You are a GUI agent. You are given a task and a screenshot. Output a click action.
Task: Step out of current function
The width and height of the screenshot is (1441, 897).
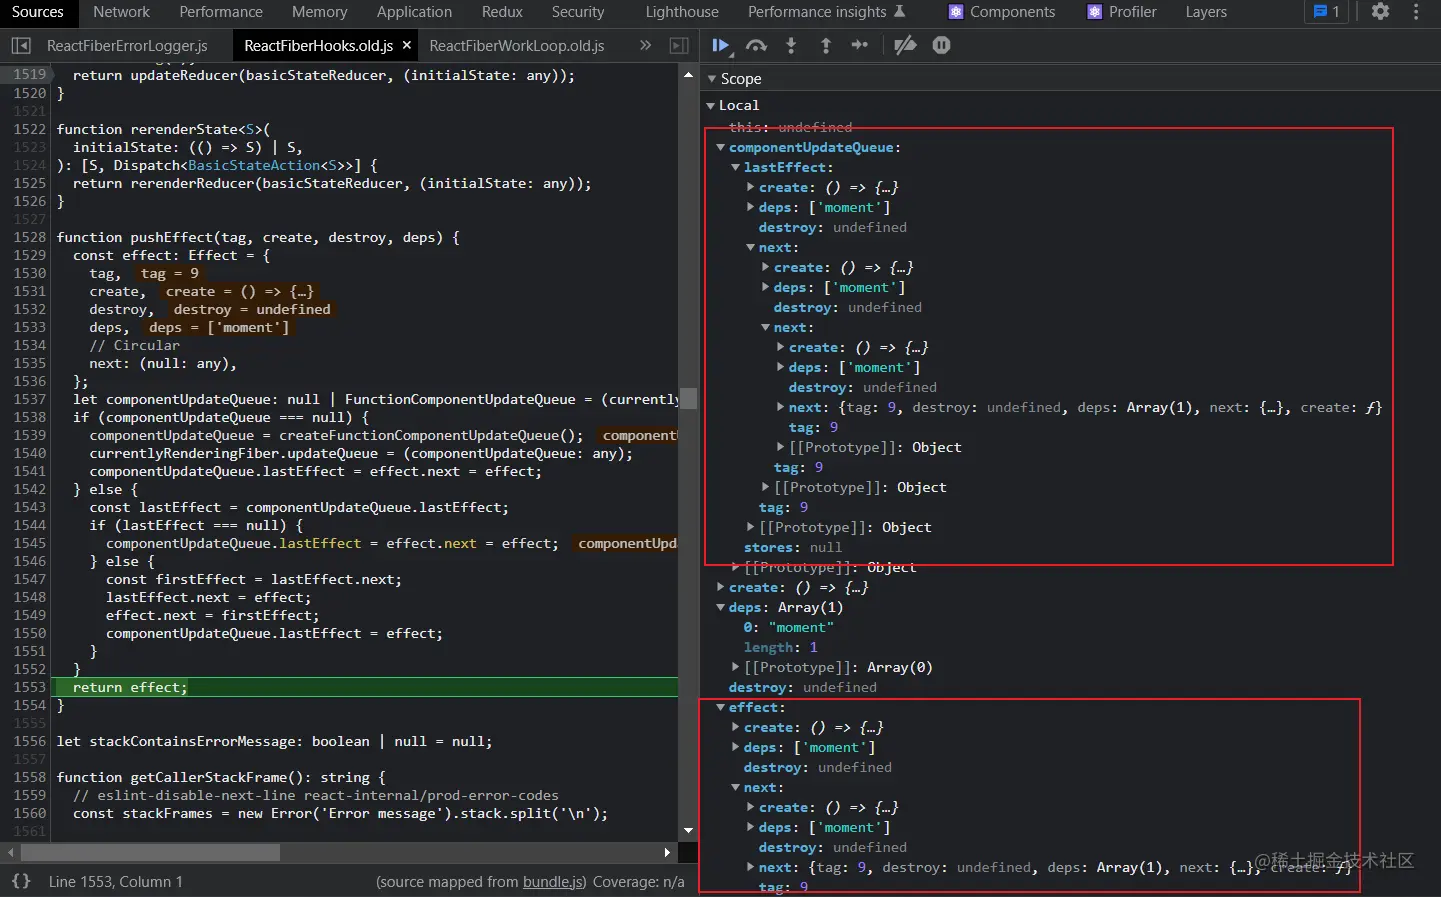tap(826, 45)
